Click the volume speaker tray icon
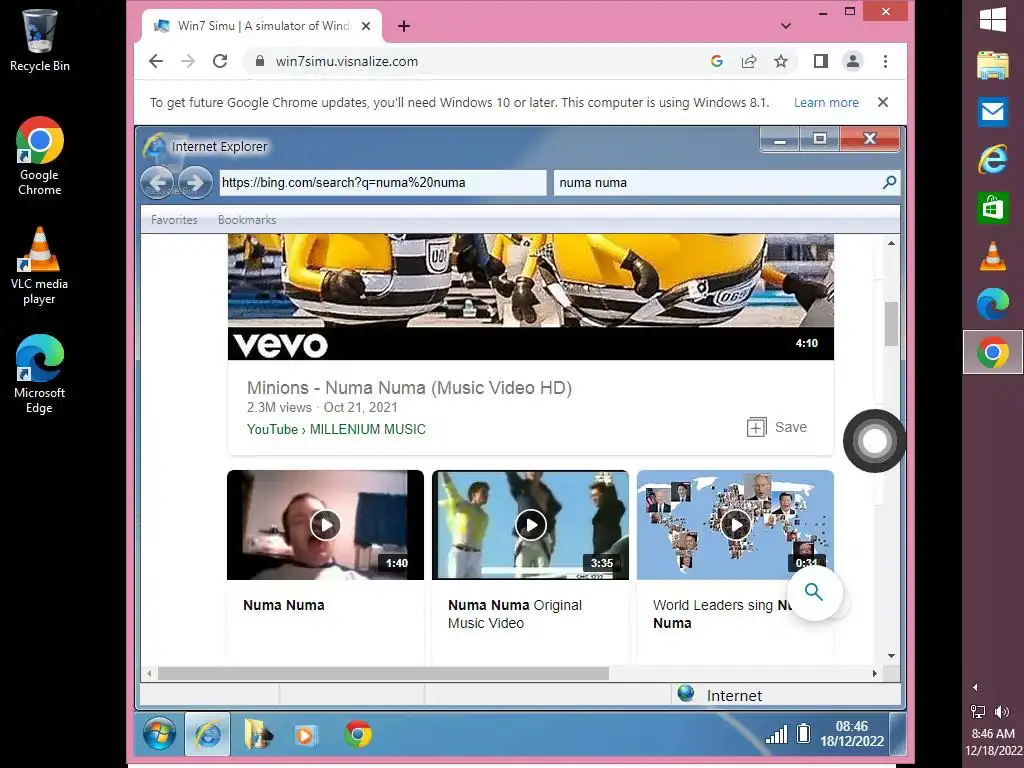The image size is (1024, 768). pos(1002,711)
